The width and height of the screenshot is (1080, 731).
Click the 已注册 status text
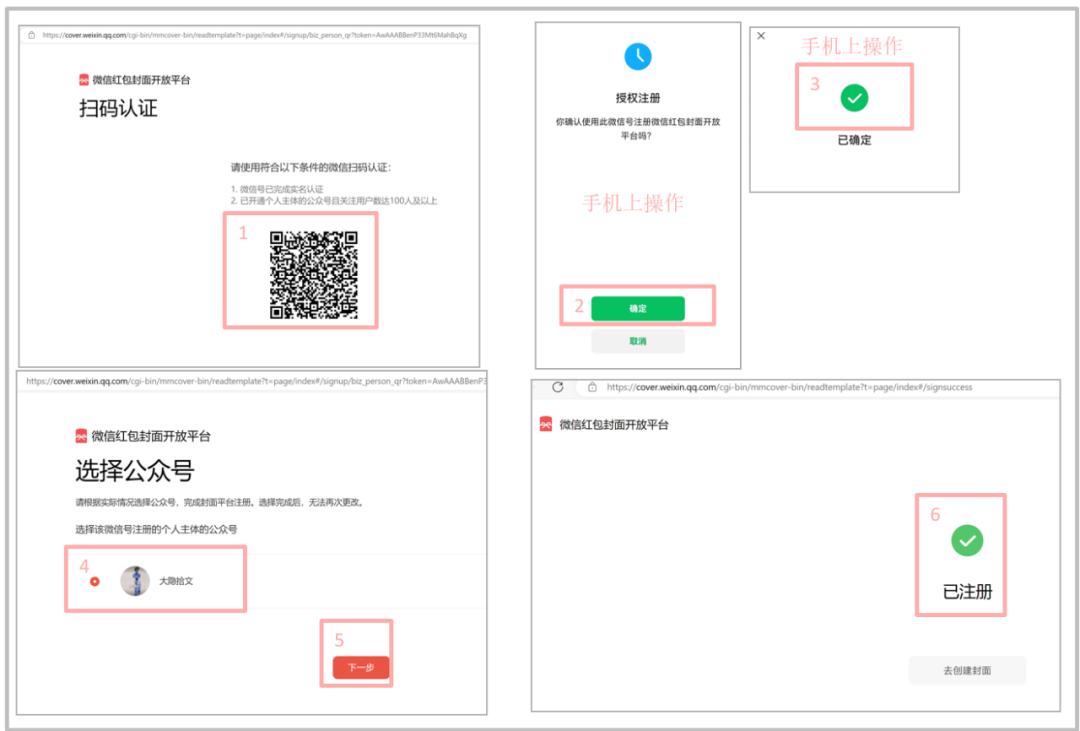point(967,592)
